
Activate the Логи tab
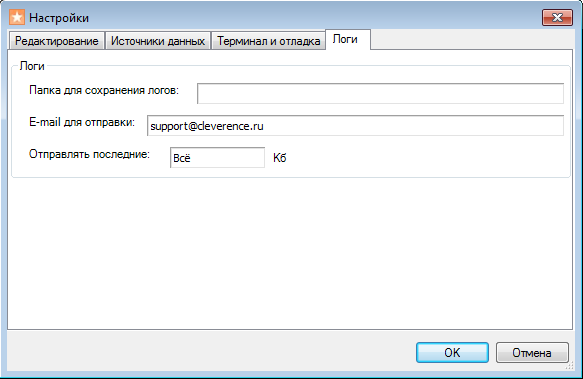(347, 39)
